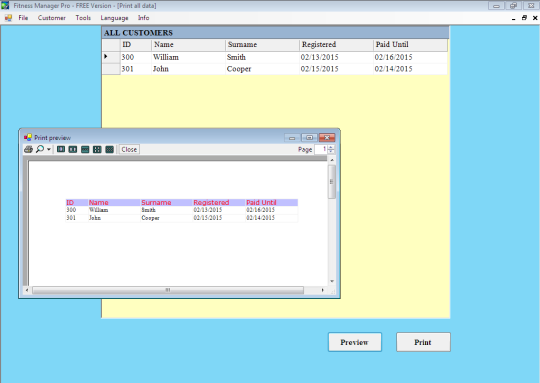
Task: Click the Surname column header in All Customers grid
Action: 262,45
